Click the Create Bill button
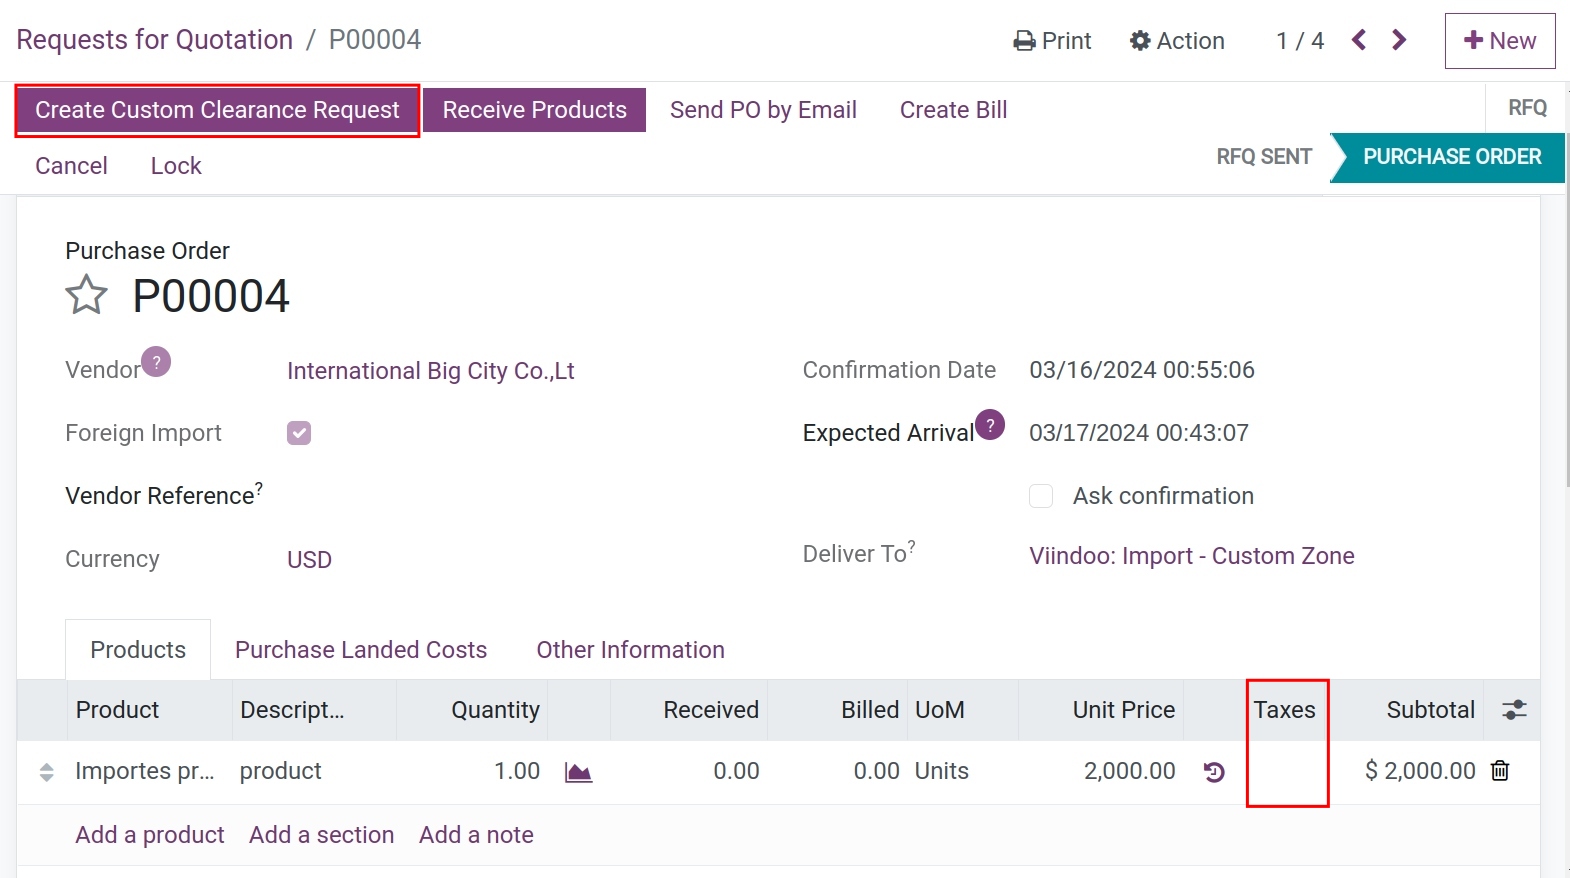This screenshot has width=1570, height=878. click(953, 110)
